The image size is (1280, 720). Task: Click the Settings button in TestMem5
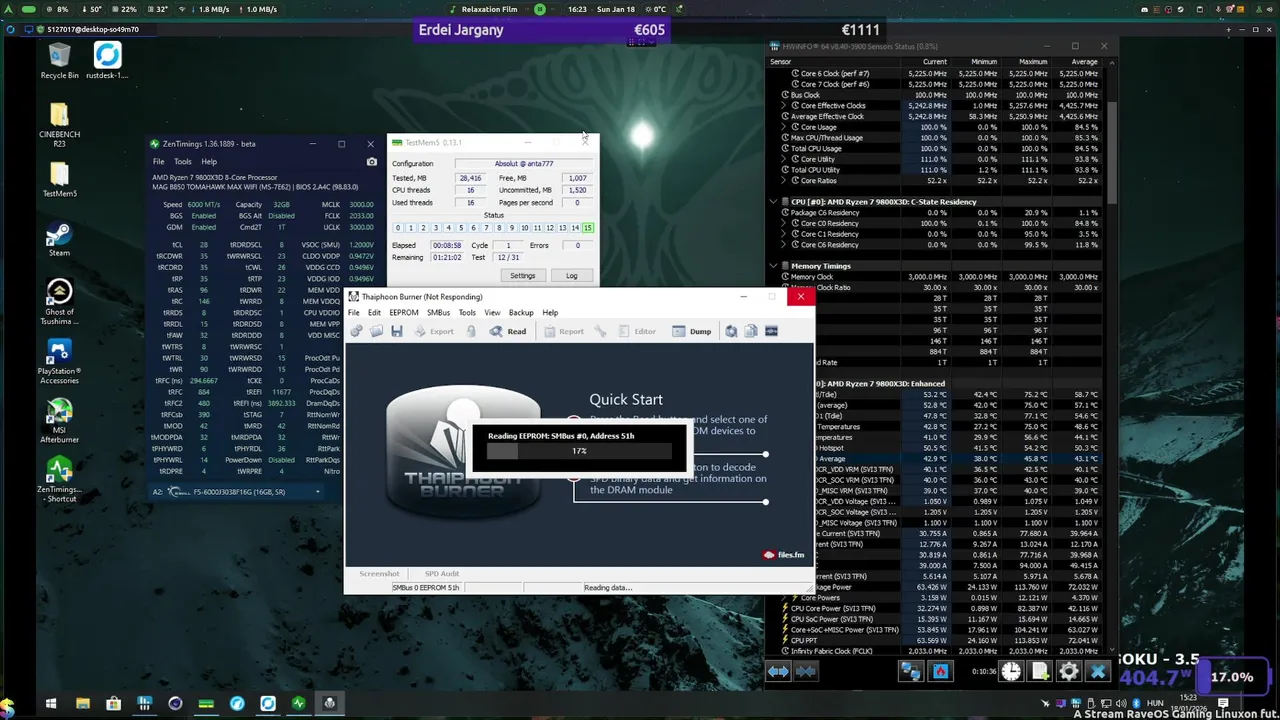point(522,276)
